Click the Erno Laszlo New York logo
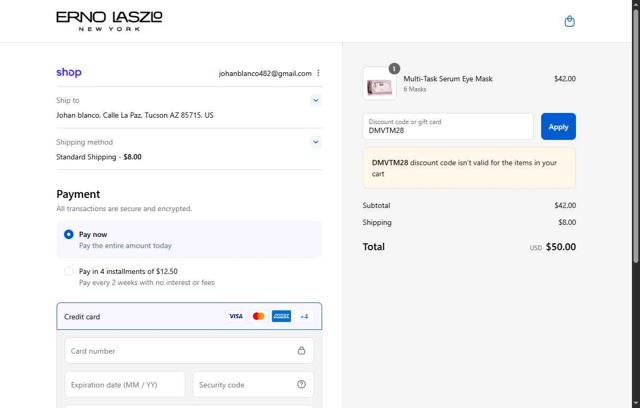 [x=109, y=21]
